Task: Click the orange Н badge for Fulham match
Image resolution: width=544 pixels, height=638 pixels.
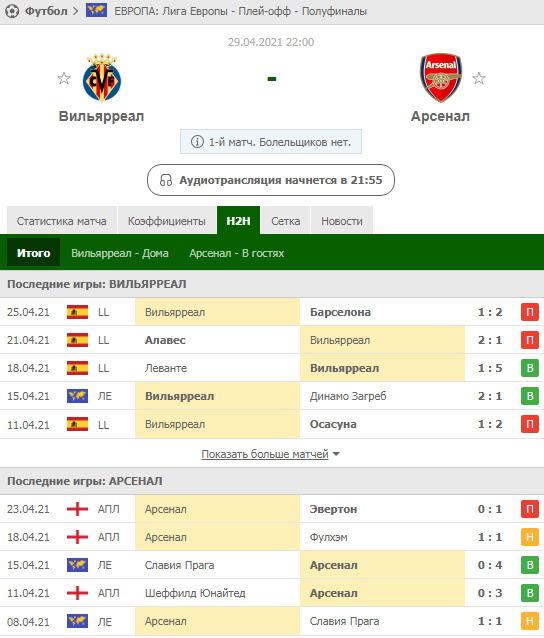Action: pos(530,537)
